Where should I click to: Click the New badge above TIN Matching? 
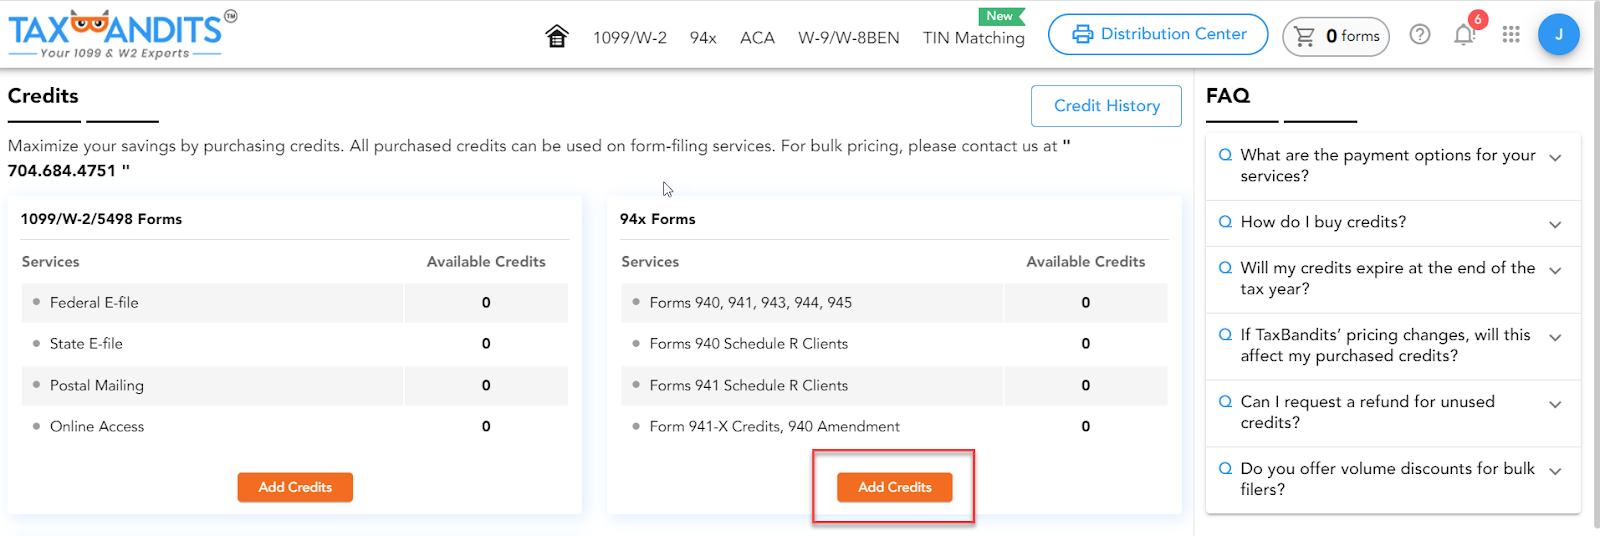pyautogui.click(x=1001, y=16)
